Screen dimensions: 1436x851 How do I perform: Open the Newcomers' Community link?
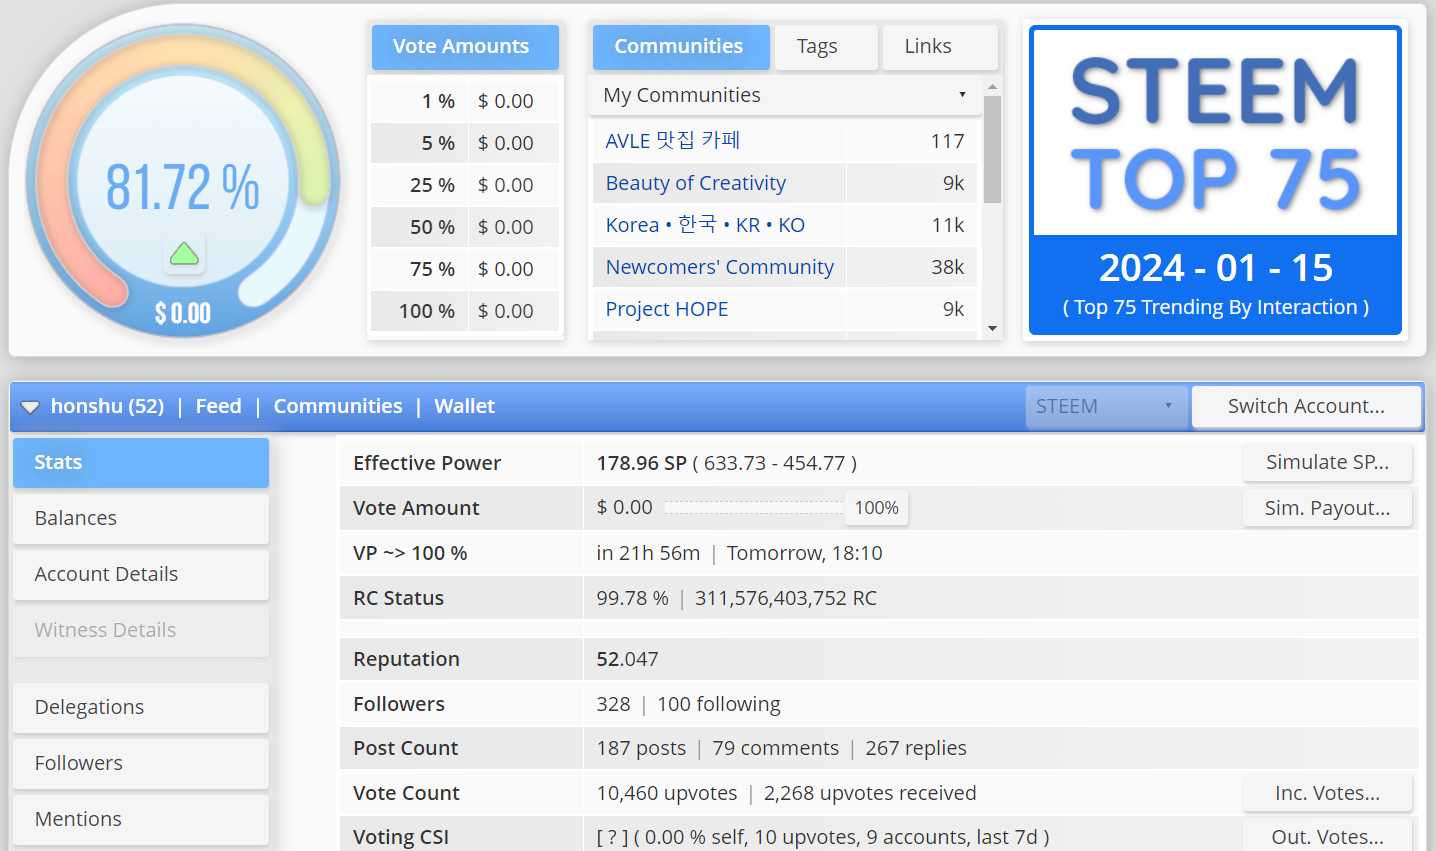(720, 267)
